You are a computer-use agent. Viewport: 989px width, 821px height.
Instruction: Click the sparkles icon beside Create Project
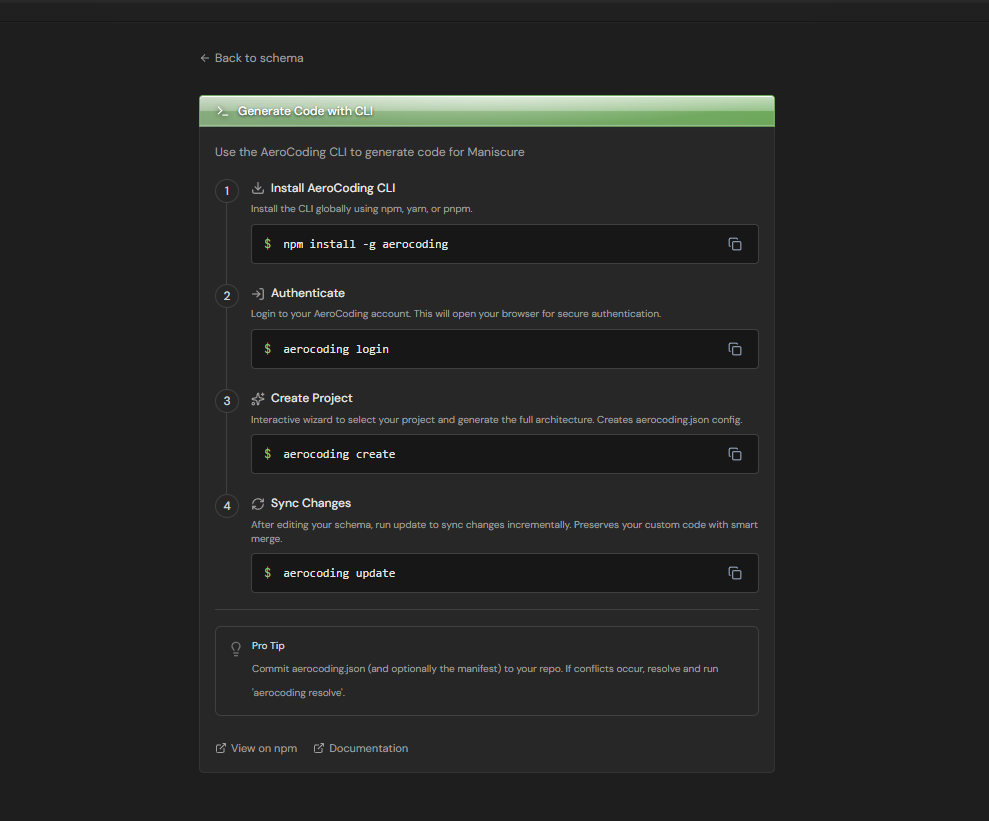[257, 397]
